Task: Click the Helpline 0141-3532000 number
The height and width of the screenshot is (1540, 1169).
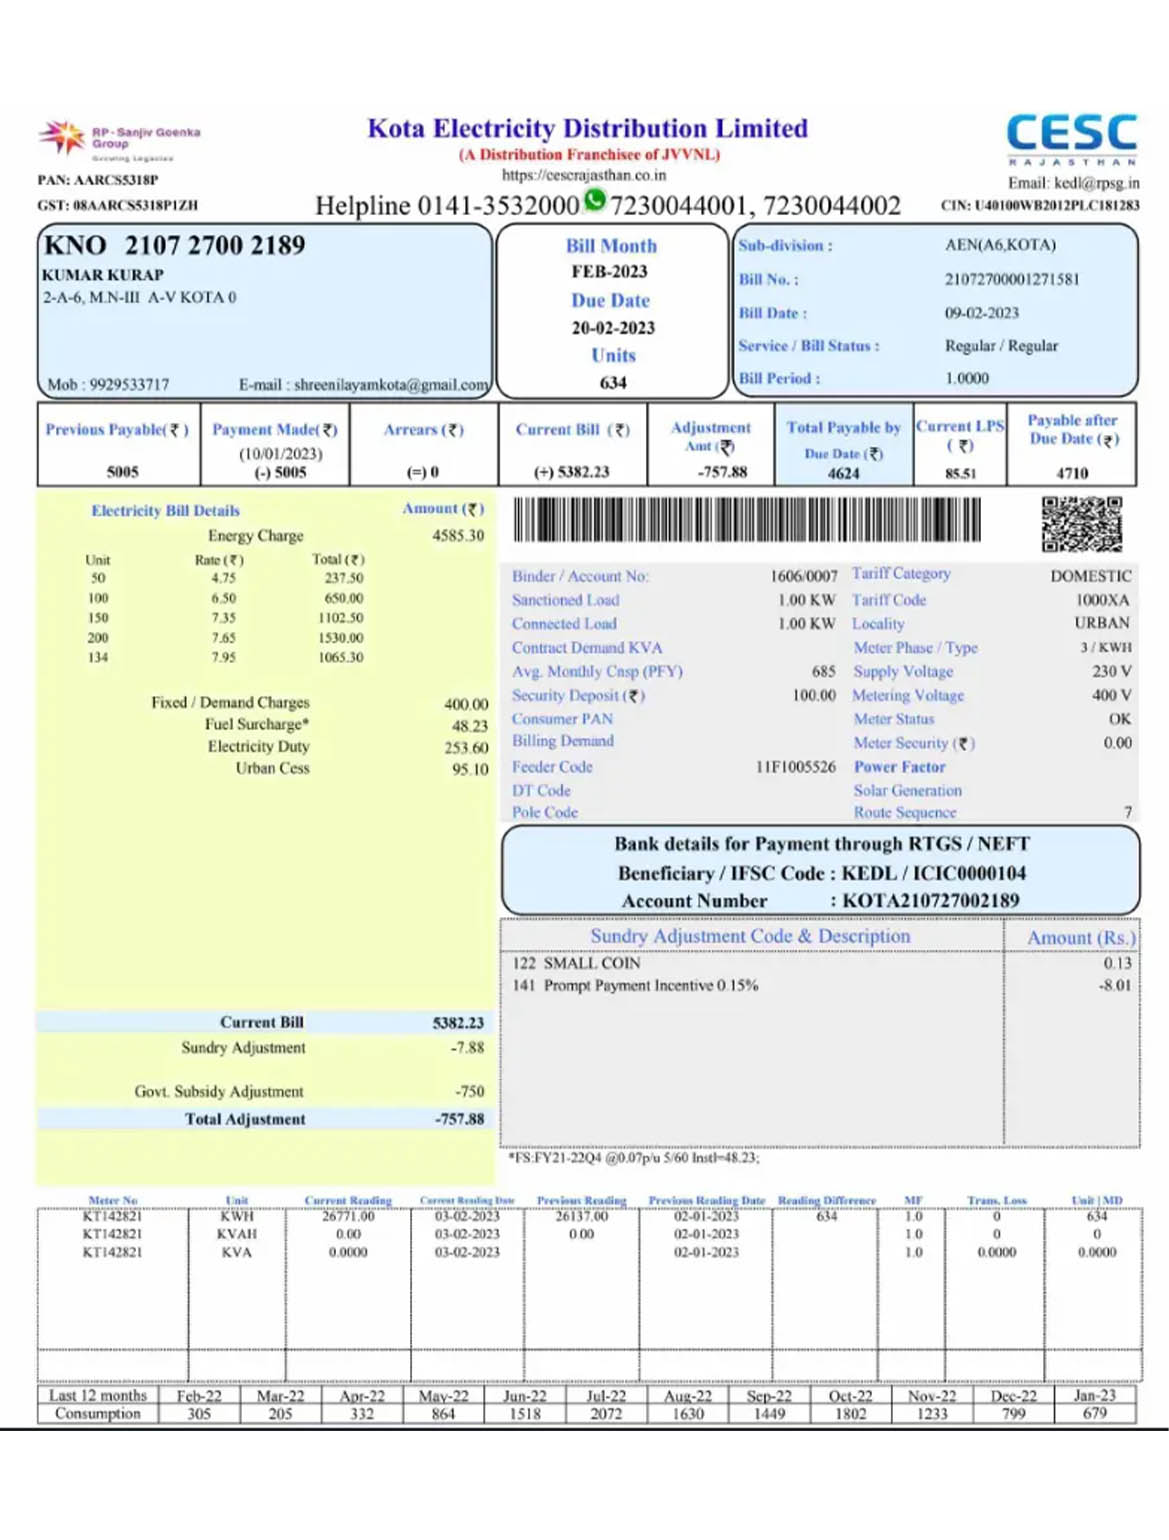Action: (x=447, y=206)
